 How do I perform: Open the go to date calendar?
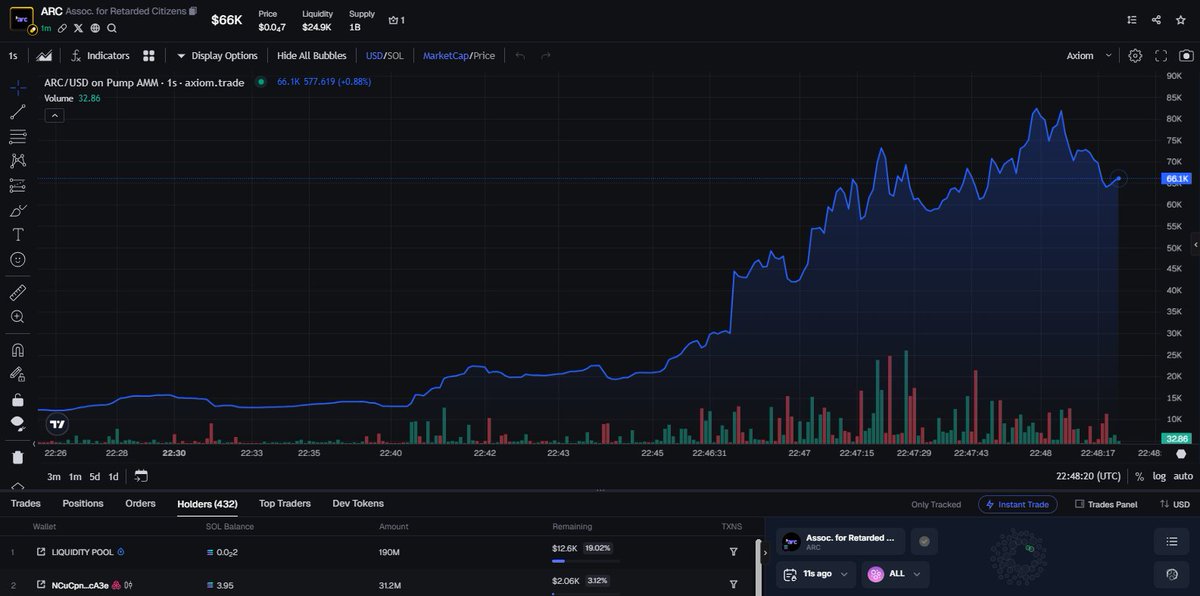[140, 476]
